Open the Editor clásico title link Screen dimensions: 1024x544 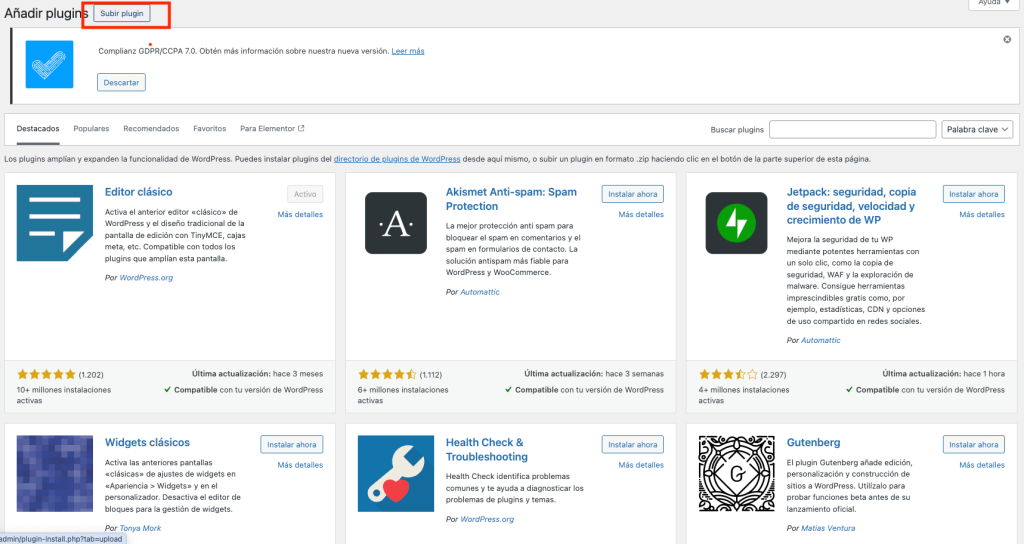(138, 192)
